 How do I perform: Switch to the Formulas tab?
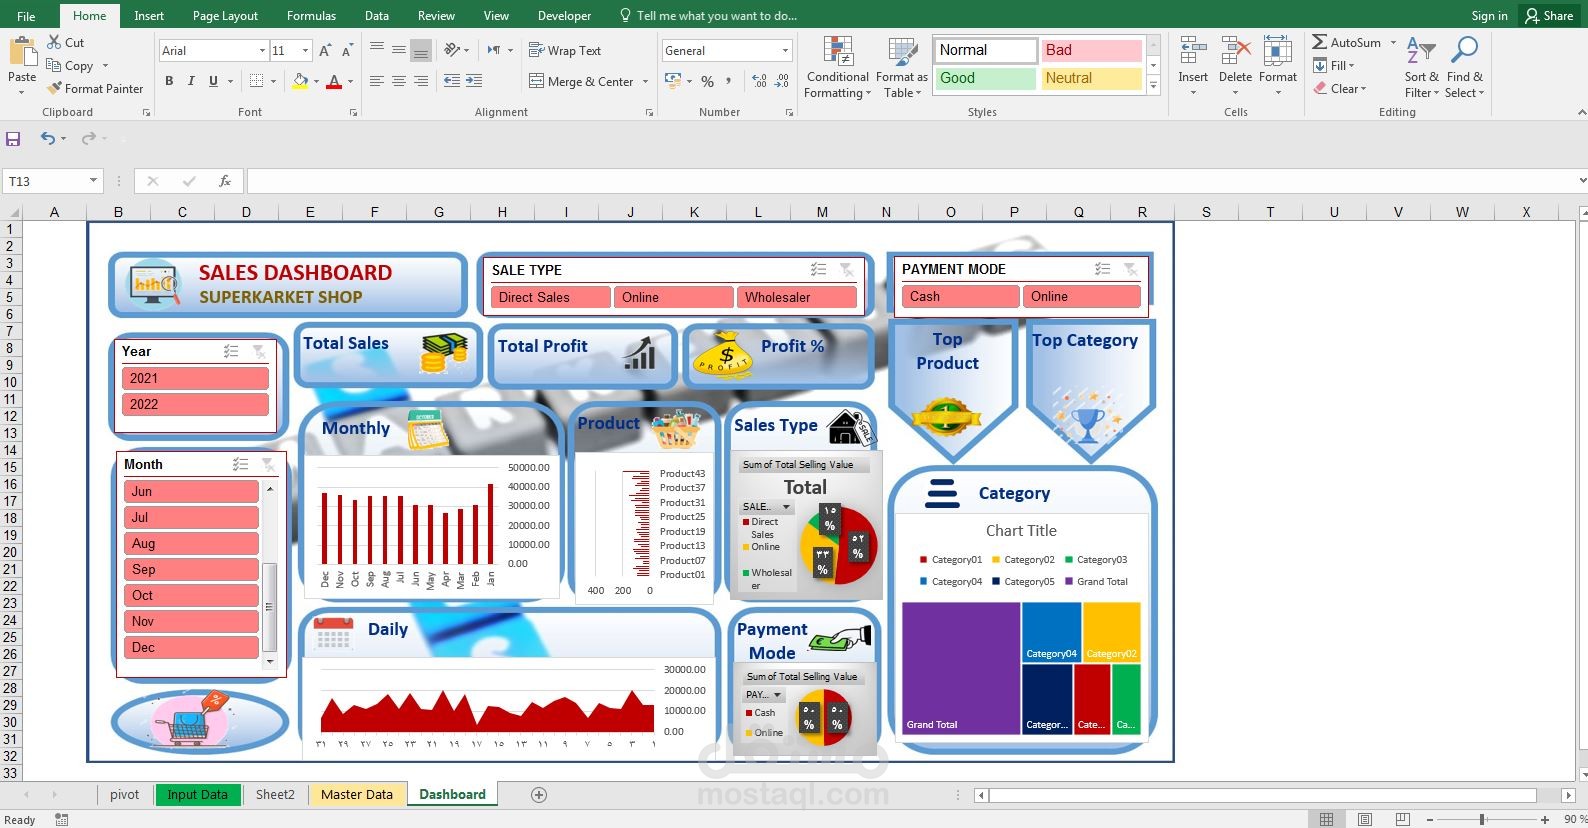[311, 15]
